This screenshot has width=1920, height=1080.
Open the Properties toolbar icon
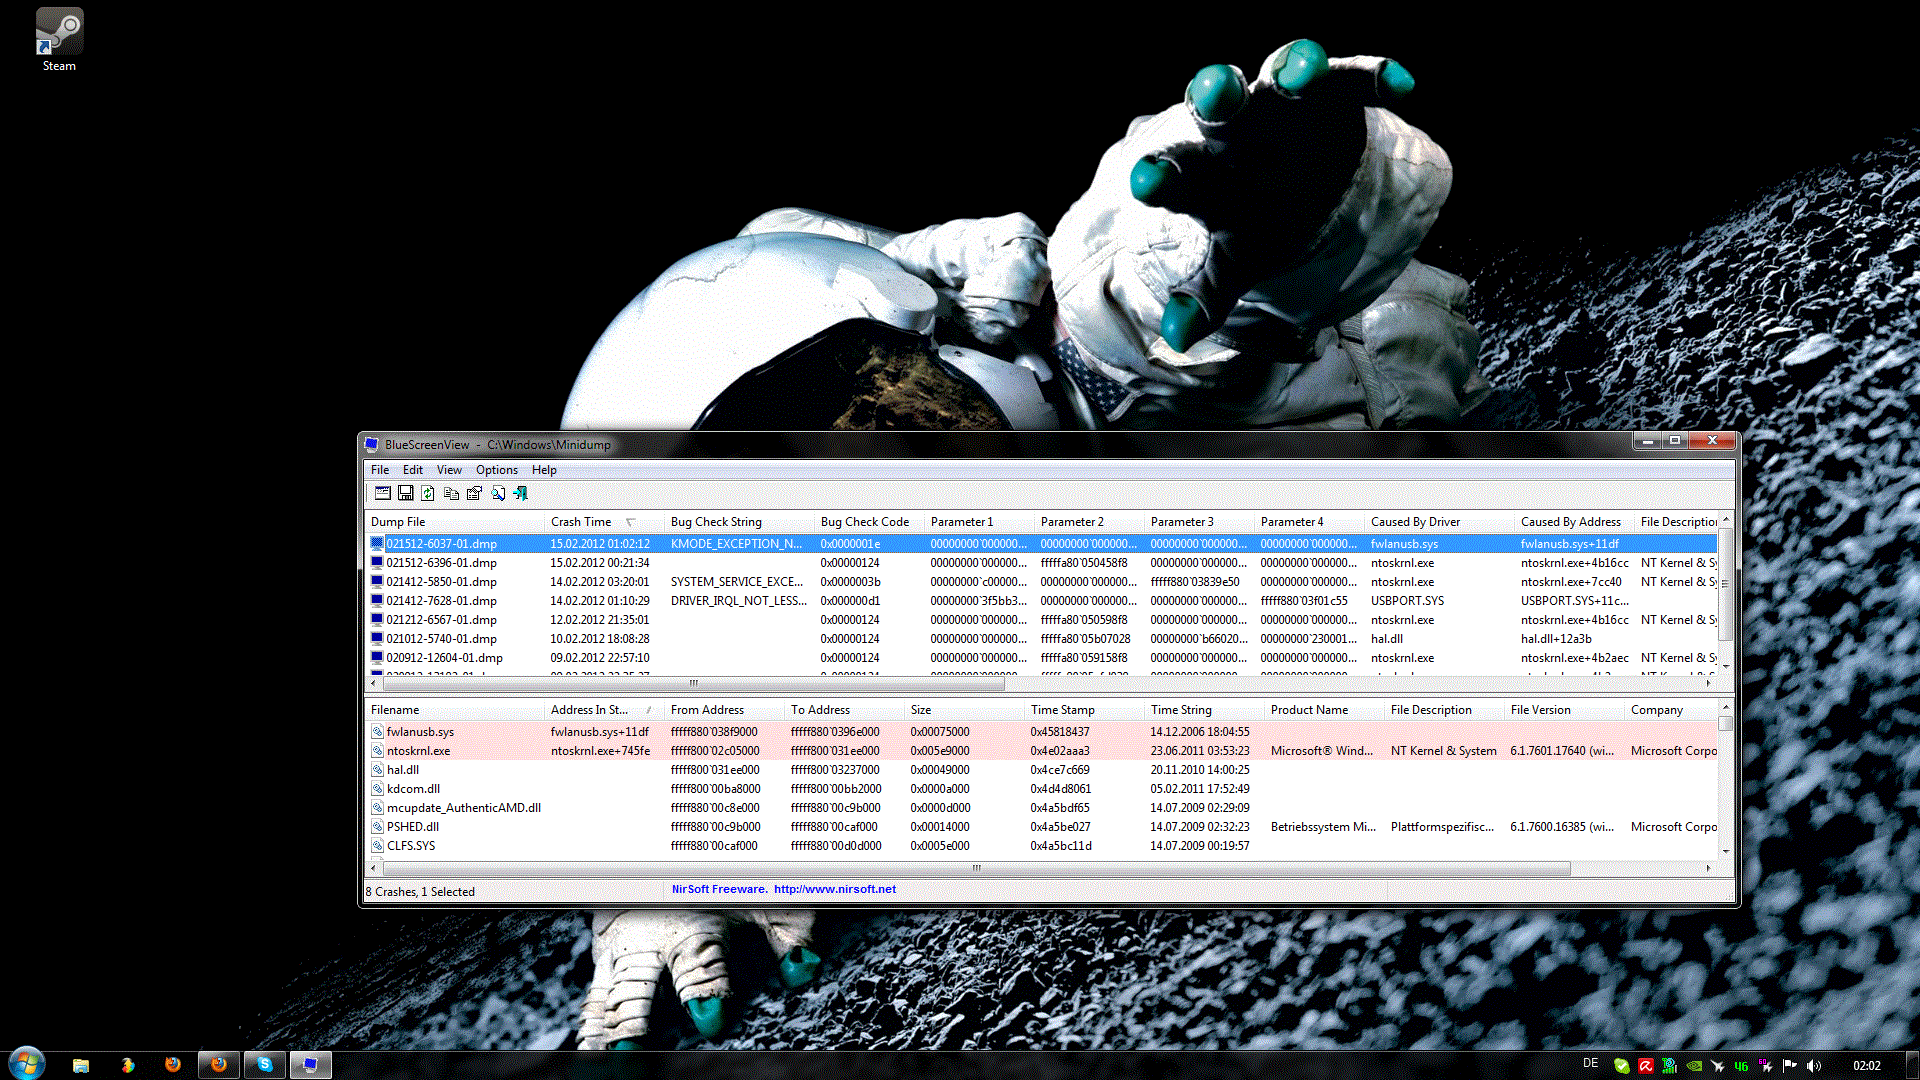pyautogui.click(x=474, y=493)
